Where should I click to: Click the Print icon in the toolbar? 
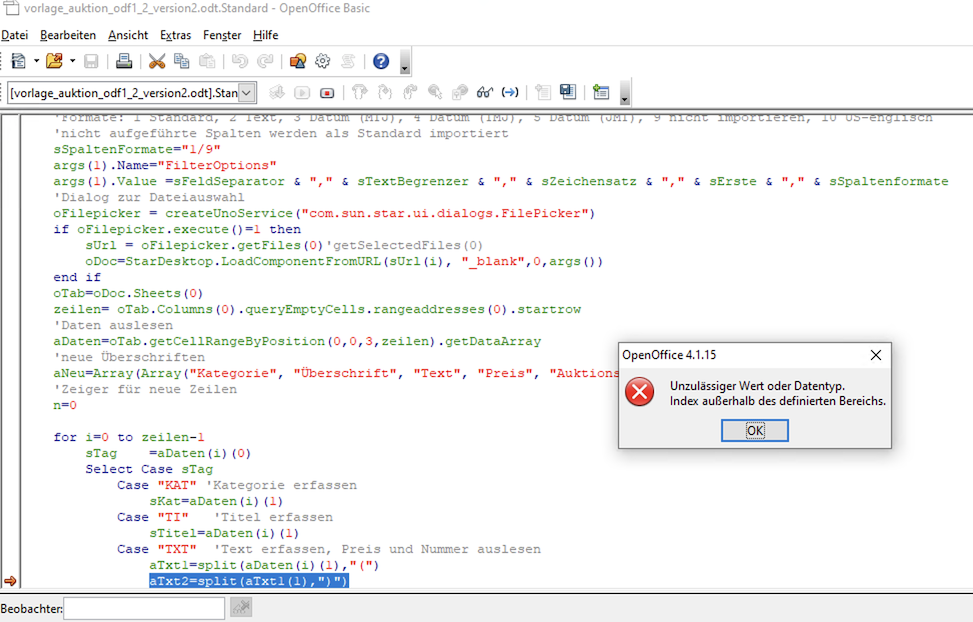[124, 62]
